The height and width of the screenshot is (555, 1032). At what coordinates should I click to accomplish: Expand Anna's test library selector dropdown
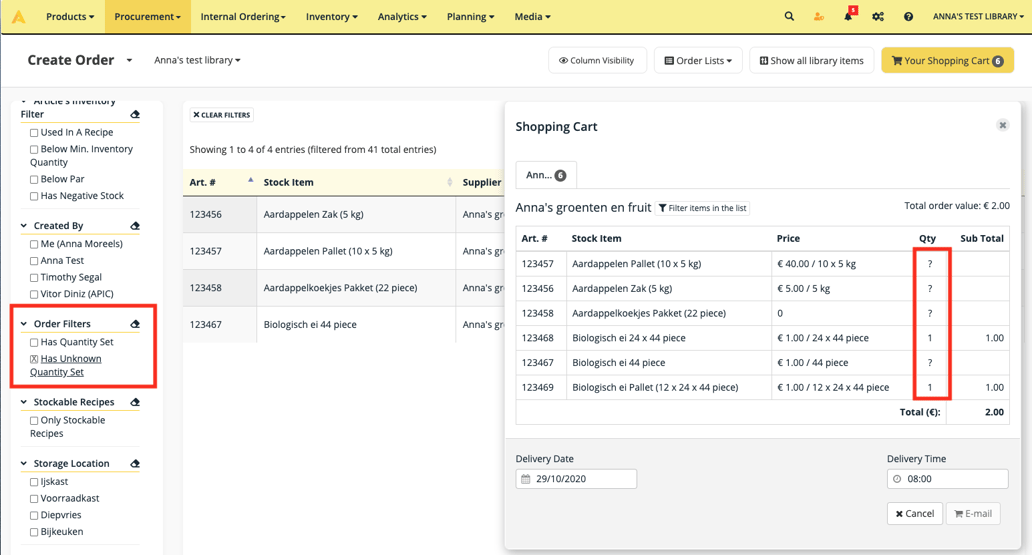click(x=197, y=60)
